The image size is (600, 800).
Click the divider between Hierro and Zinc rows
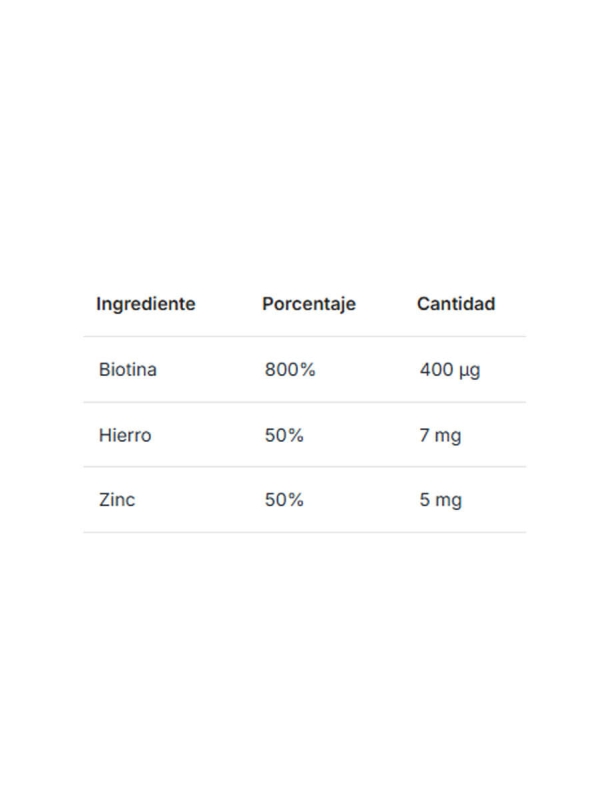click(304, 467)
